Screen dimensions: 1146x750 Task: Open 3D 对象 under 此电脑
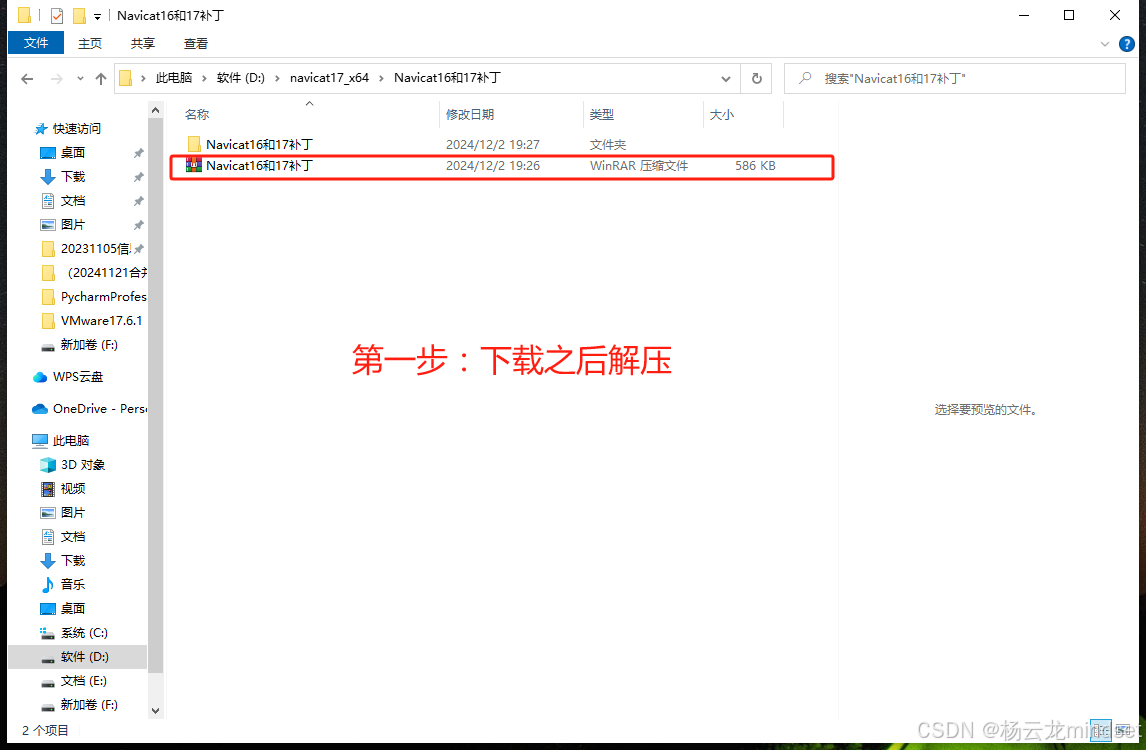(x=83, y=465)
